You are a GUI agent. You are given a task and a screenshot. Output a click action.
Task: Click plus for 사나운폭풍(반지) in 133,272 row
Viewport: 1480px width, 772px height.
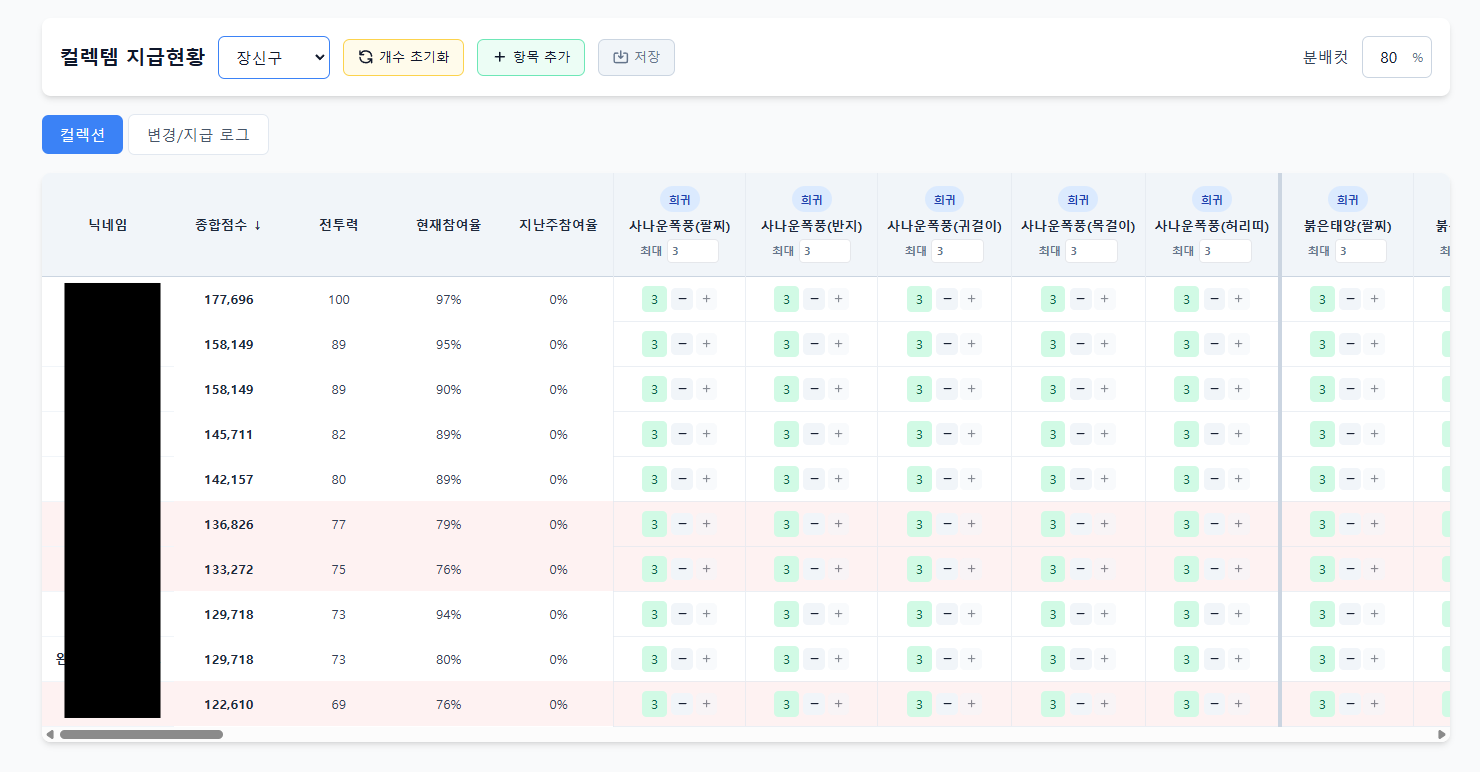tap(838, 569)
